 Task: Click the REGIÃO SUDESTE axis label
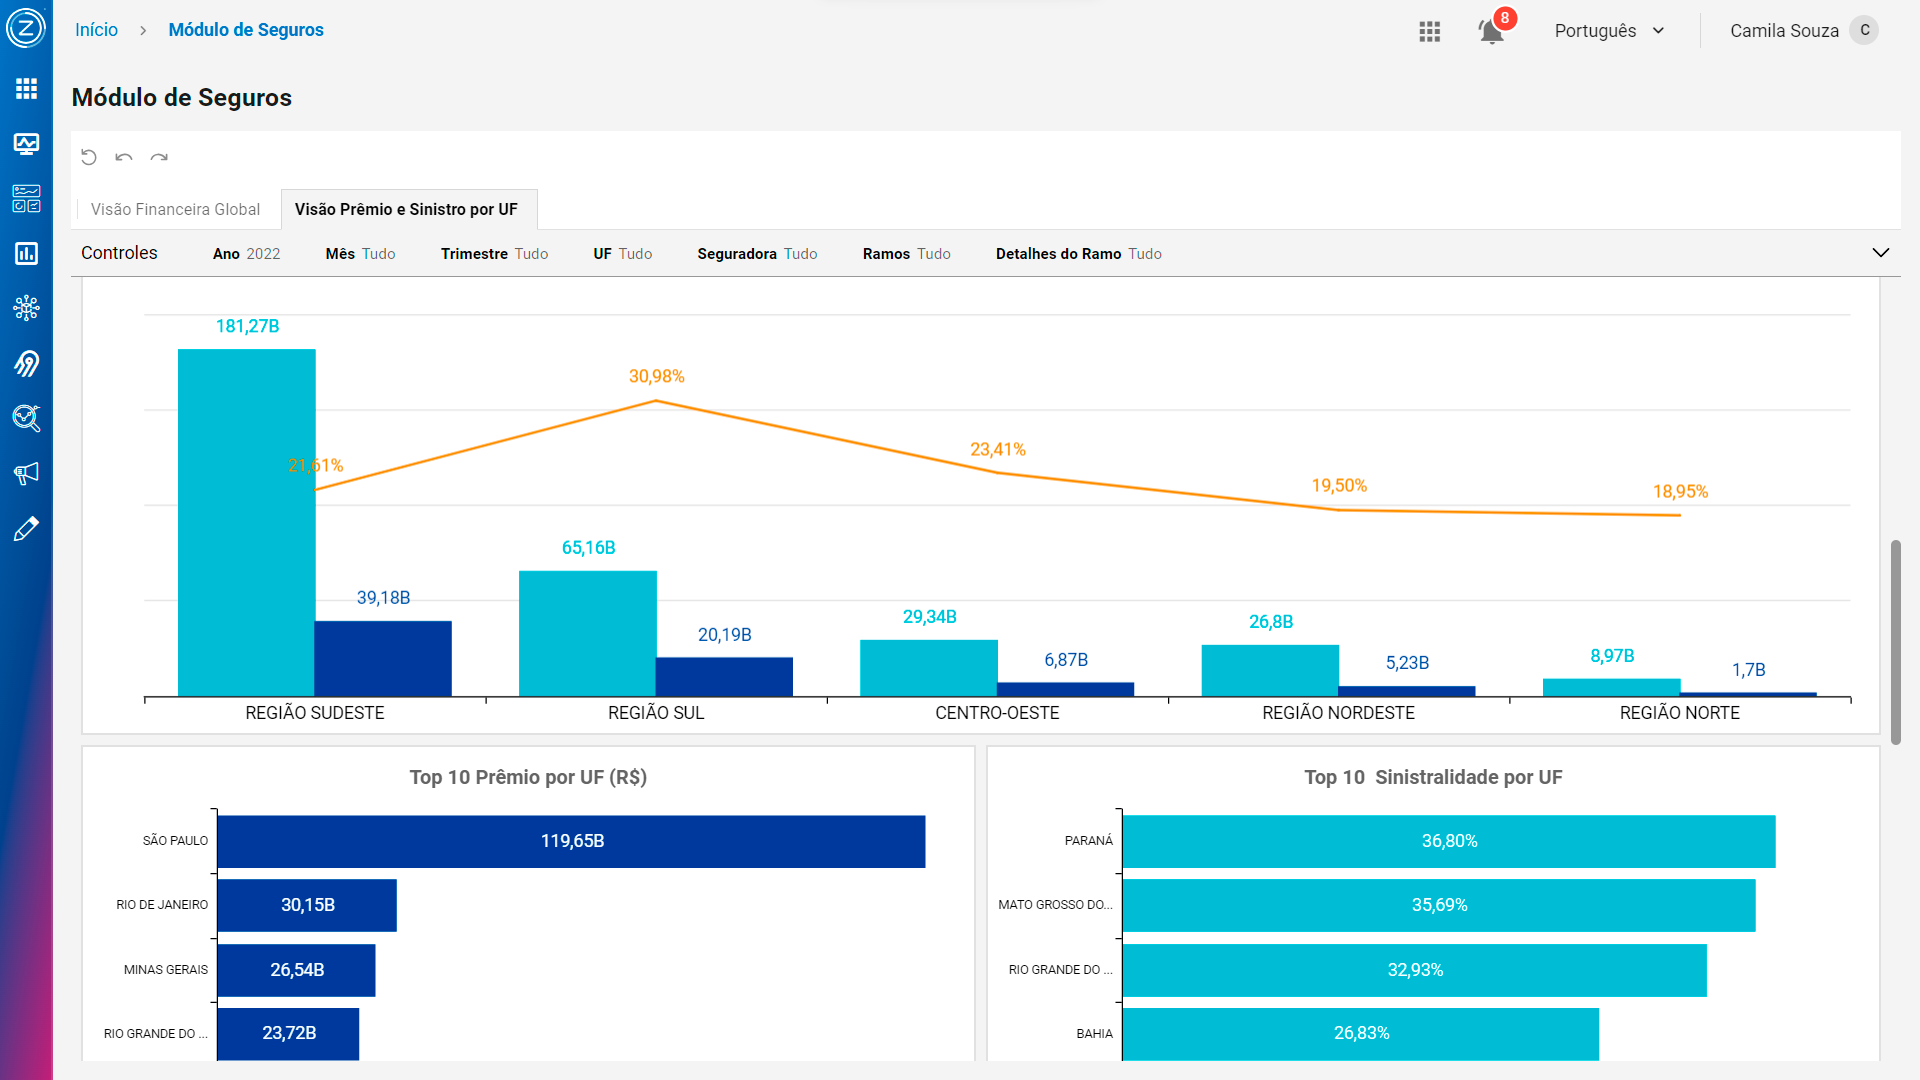click(x=315, y=712)
